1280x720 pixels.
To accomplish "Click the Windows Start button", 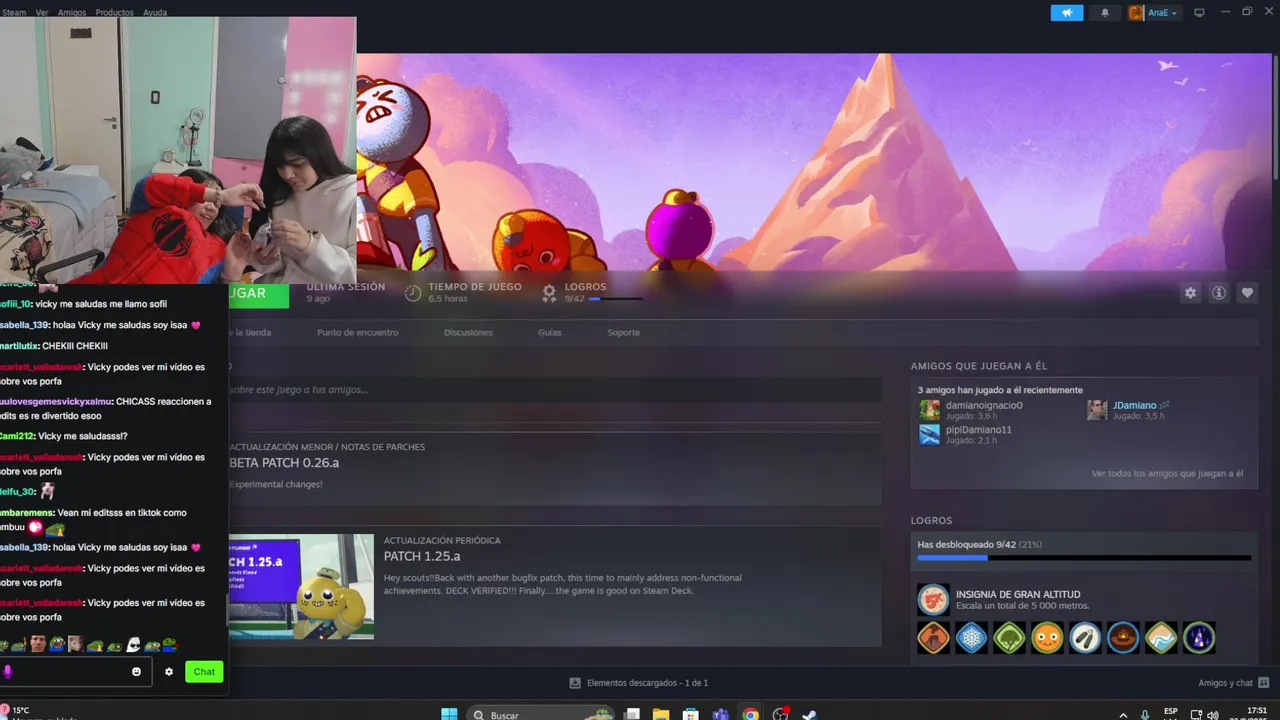I will pyautogui.click(x=450, y=714).
